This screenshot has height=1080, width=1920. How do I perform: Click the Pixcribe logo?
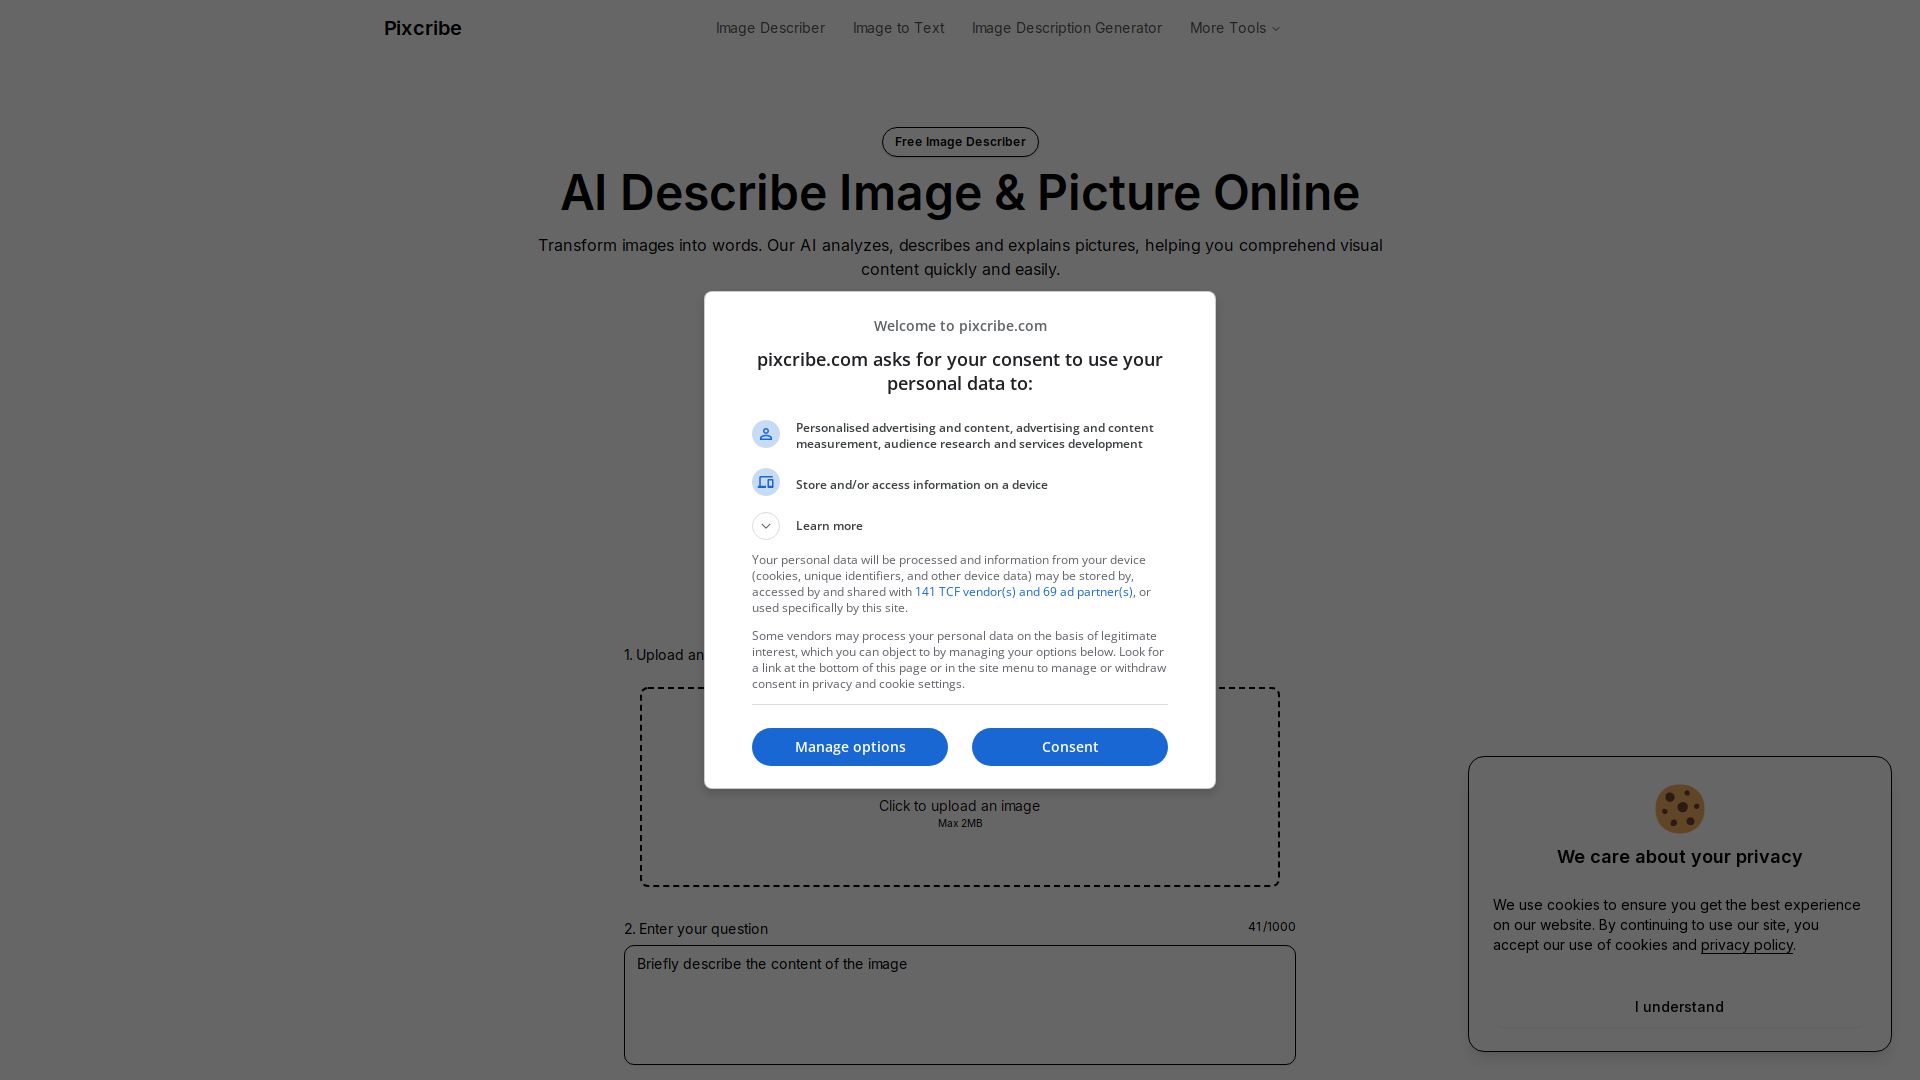point(423,28)
